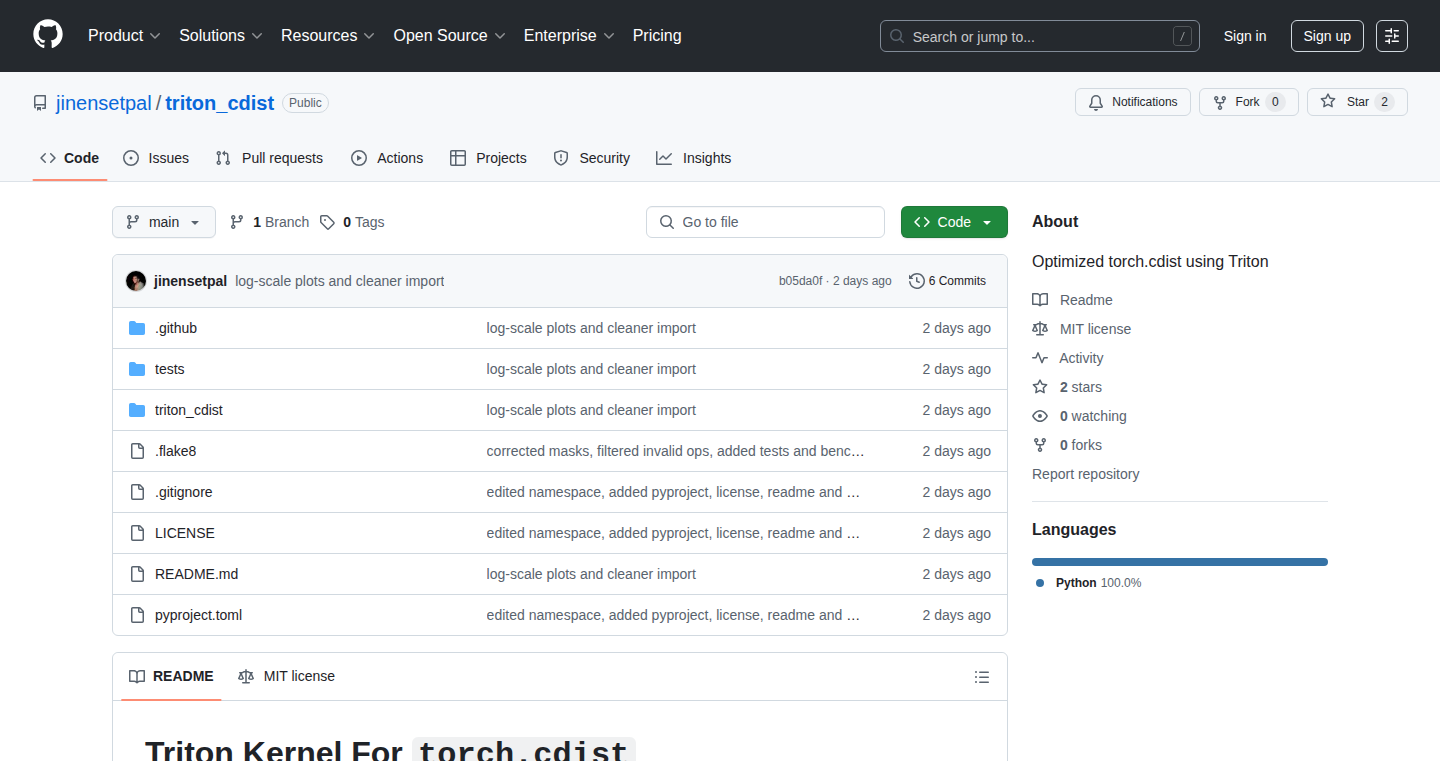Open commit hash b05da0f
Image resolution: width=1440 pixels, height=761 pixels.
coord(800,281)
